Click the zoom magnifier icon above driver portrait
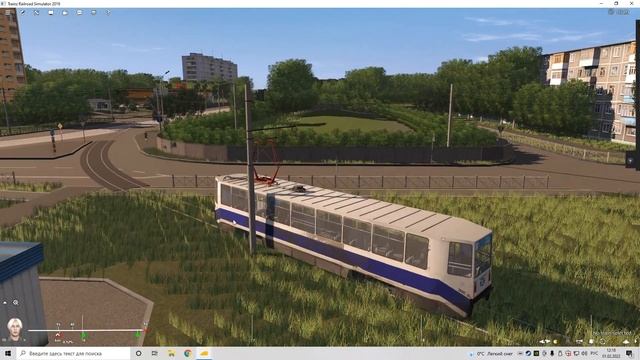640x360 pixels. click(x=16, y=302)
